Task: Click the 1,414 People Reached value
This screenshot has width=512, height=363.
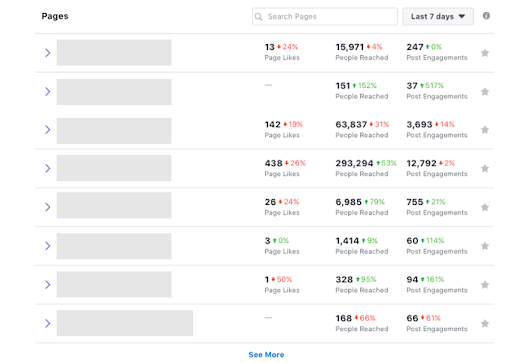Action: 347,241
